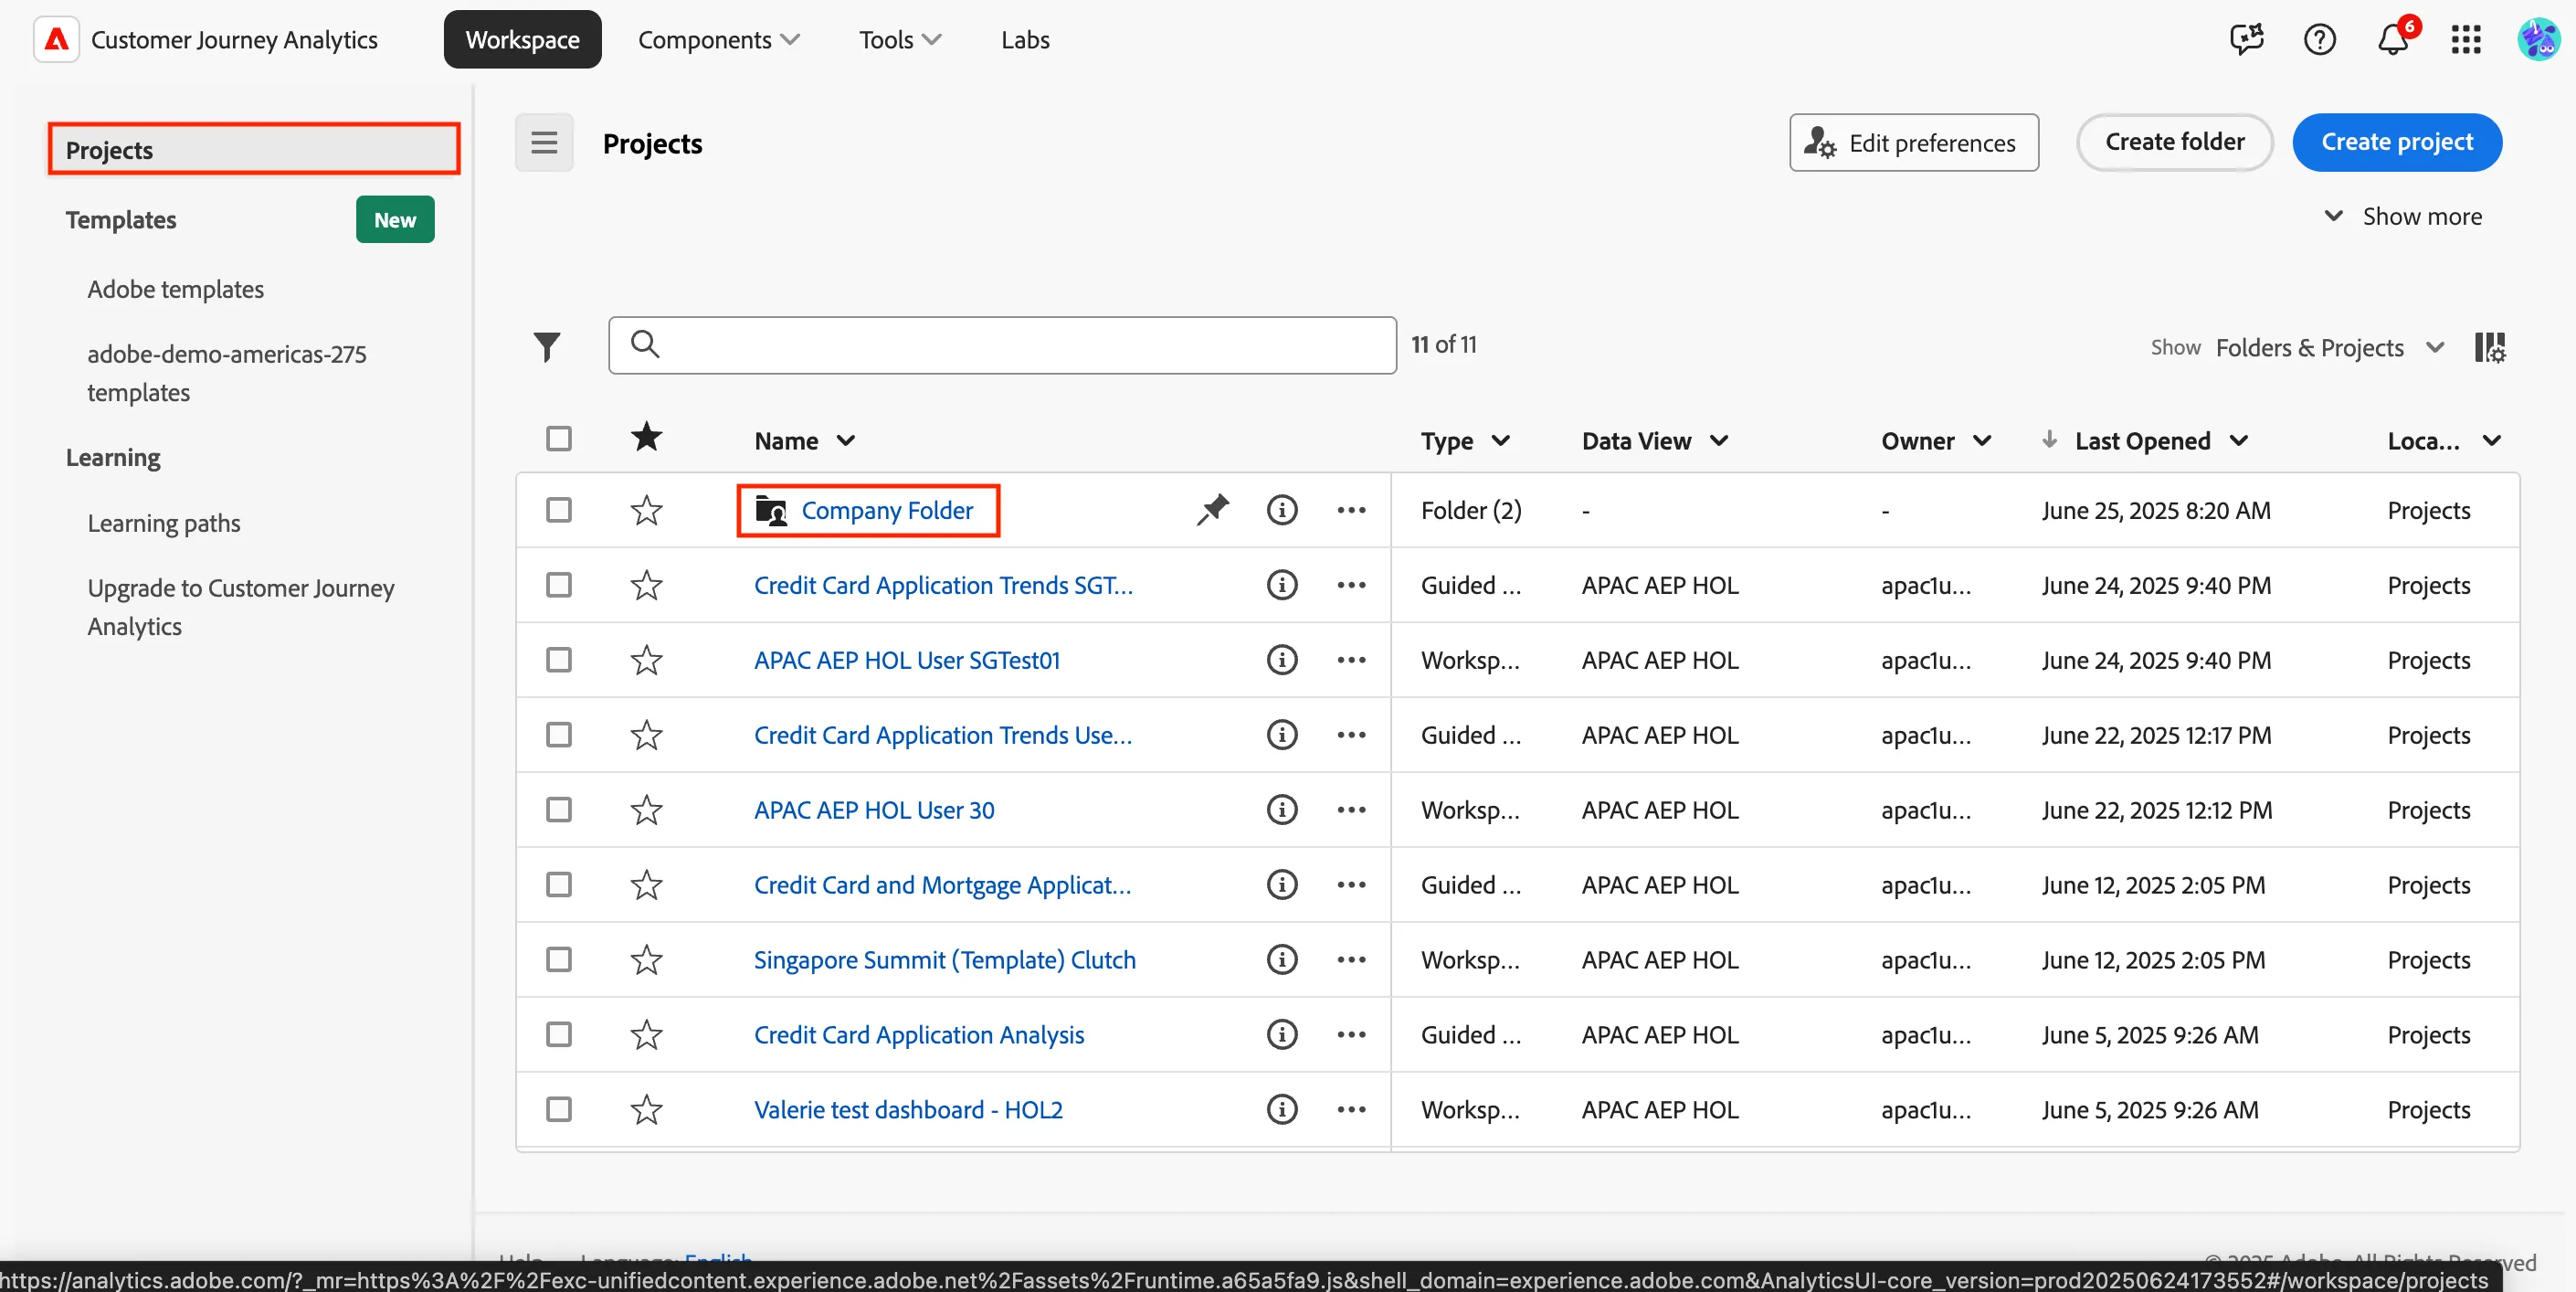The image size is (2576, 1292).
Task: Check Credit Card Application Analysis checkbox
Action: (x=559, y=1034)
